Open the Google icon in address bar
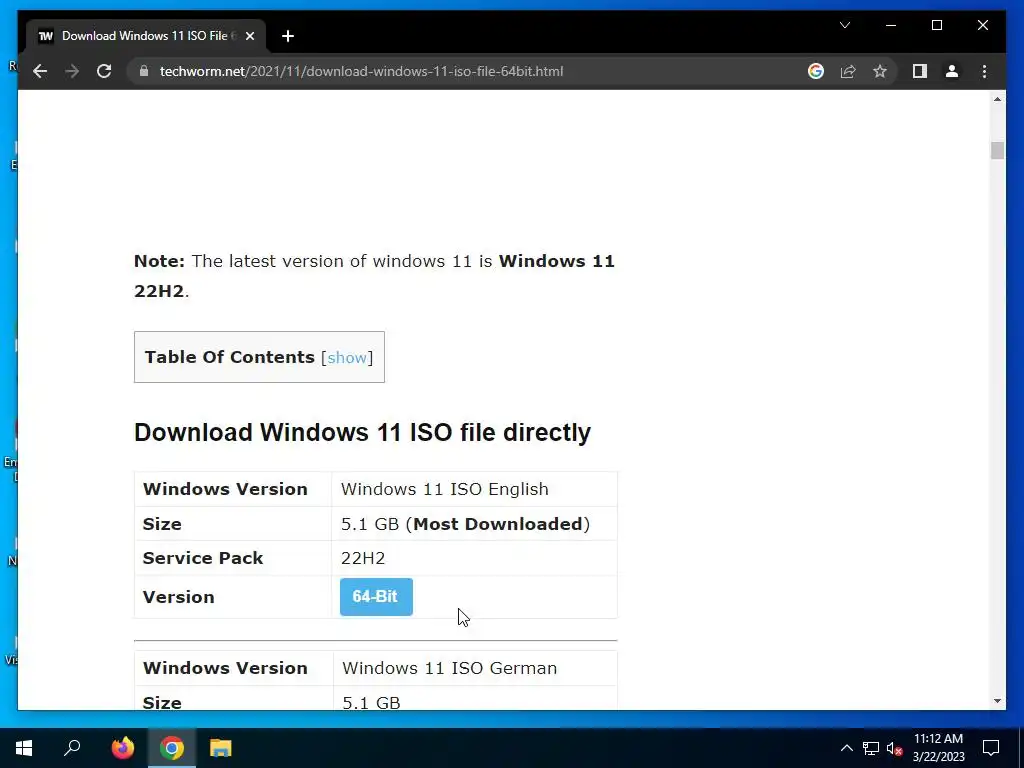 [816, 71]
